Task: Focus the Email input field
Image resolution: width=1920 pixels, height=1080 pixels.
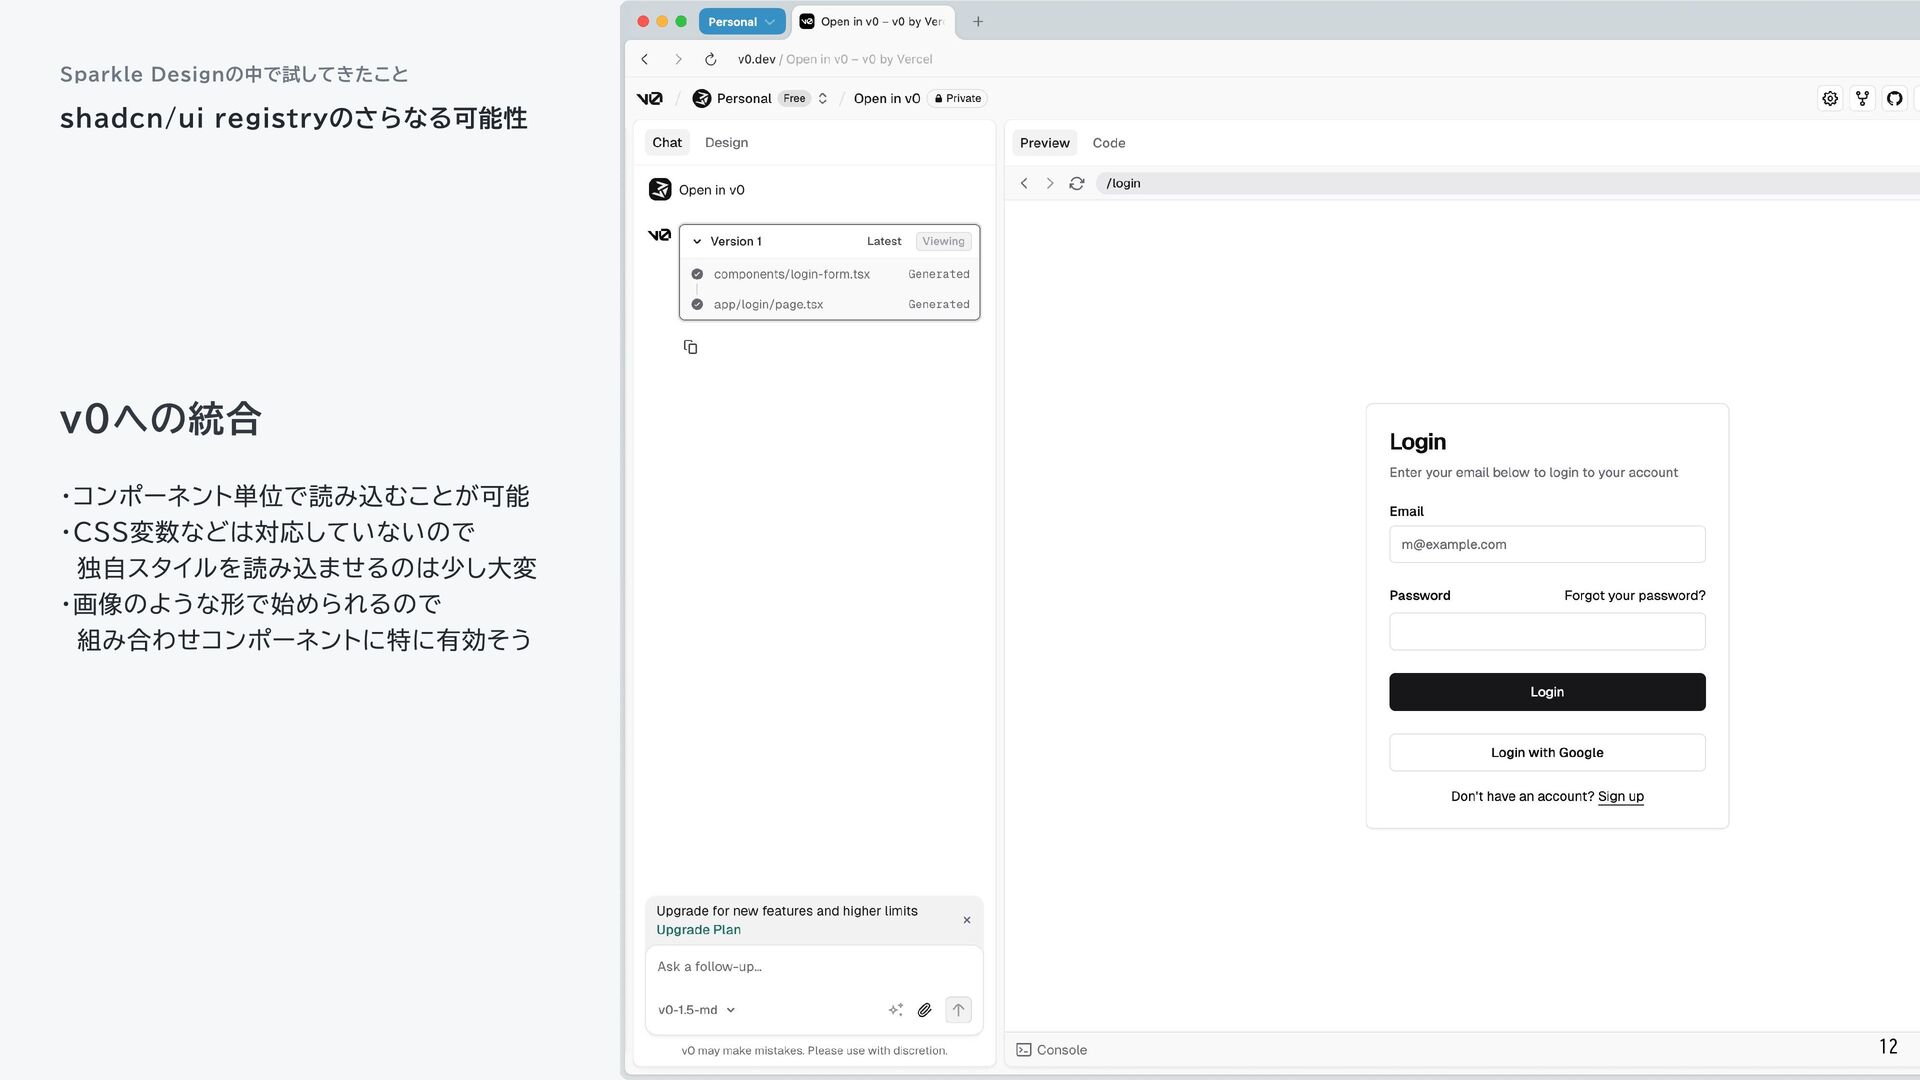Action: pyautogui.click(x=1547, y=544)
